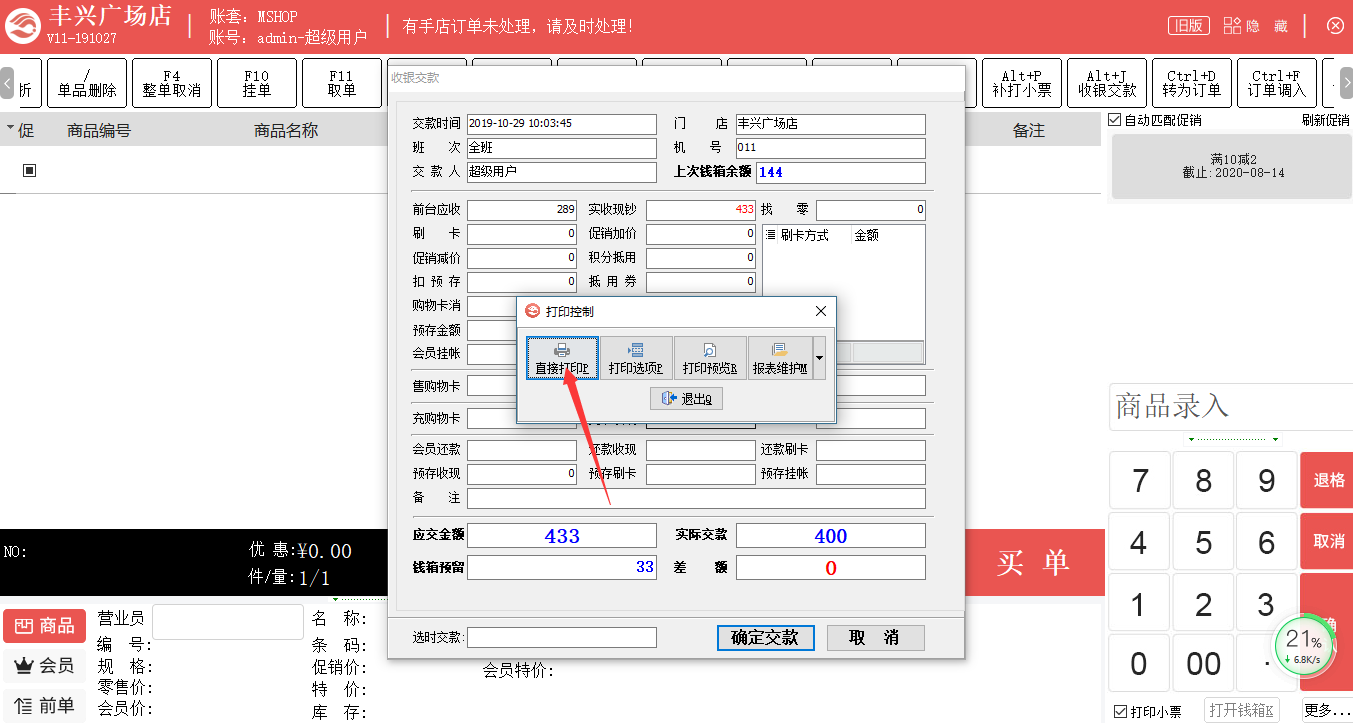Screen dimensions: 1353x723
Task: Click Alt+J 收银交款 toolbar button
Action: pos(1107,83)
